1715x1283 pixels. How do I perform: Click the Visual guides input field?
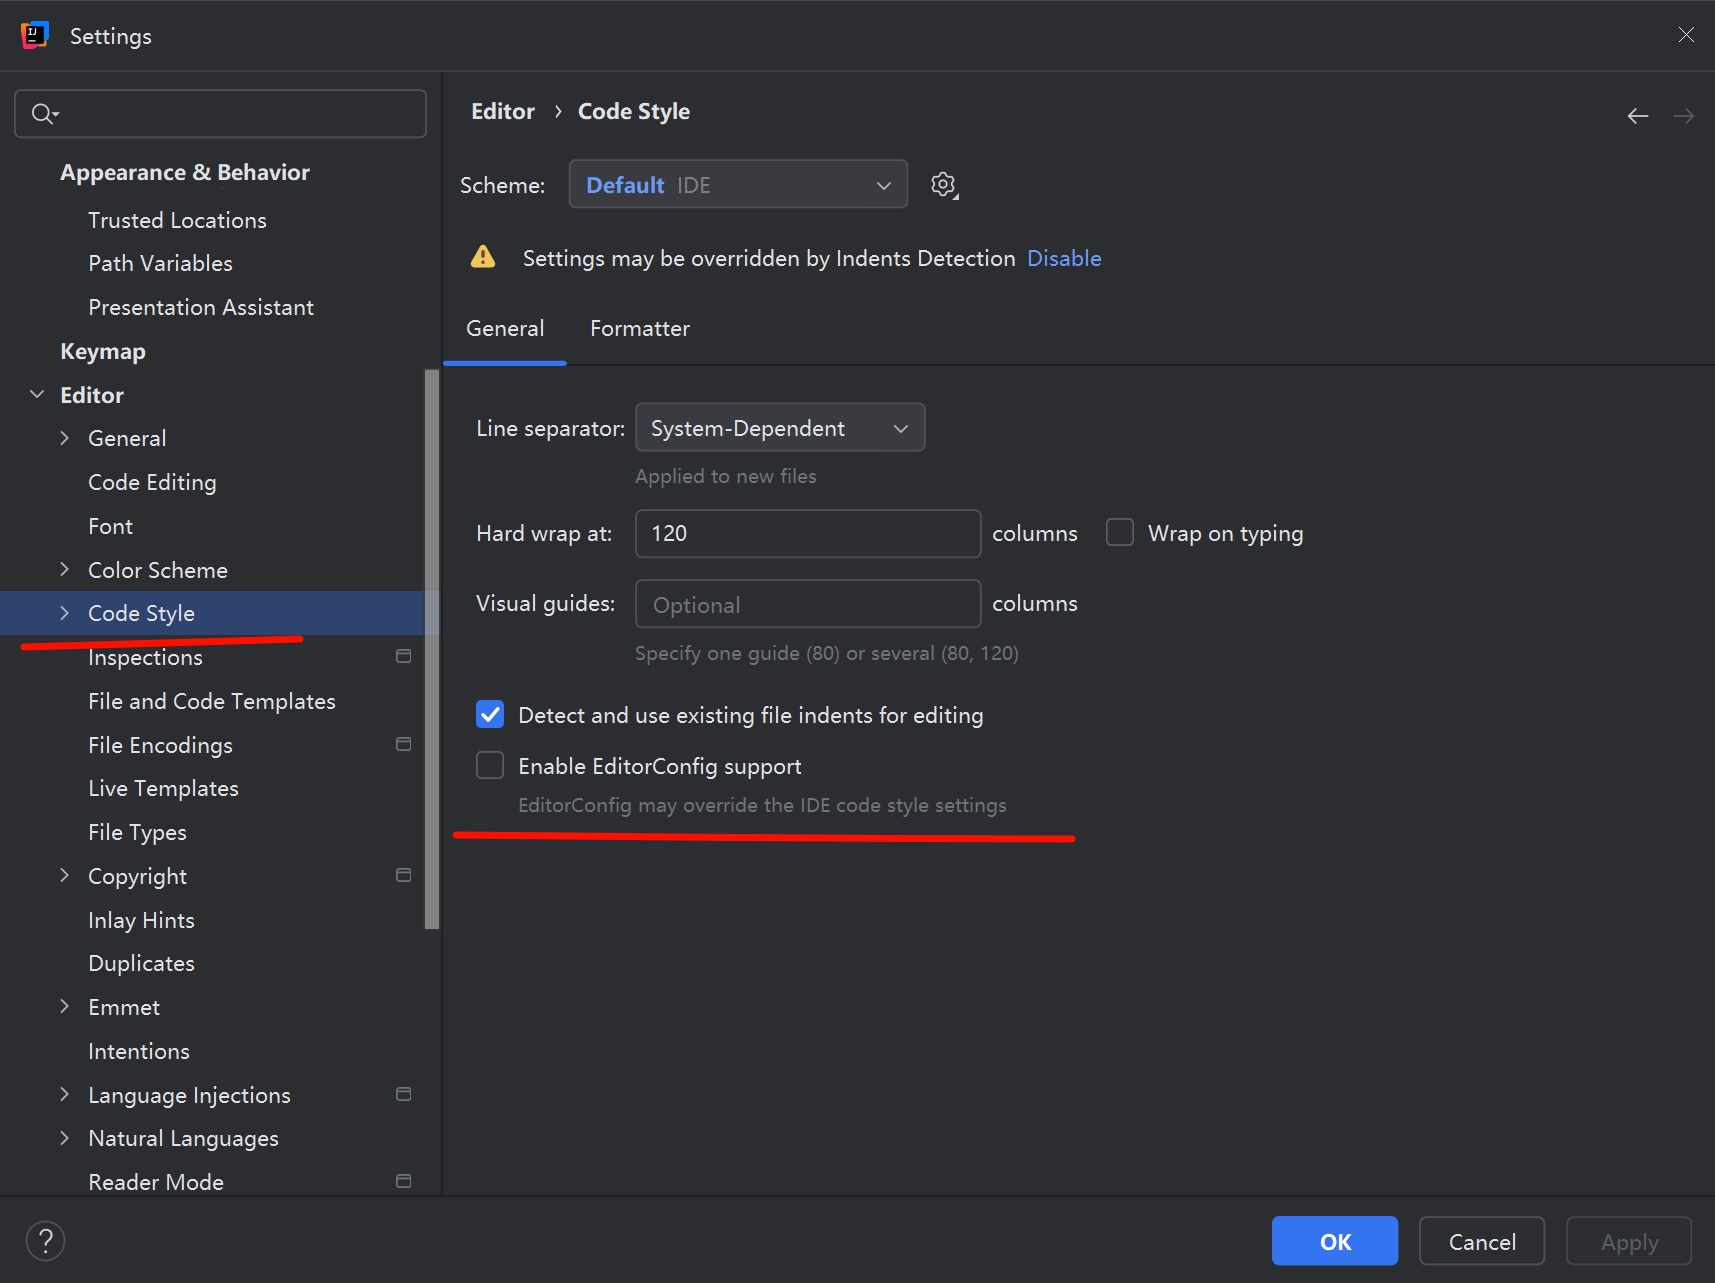point(808,604)
